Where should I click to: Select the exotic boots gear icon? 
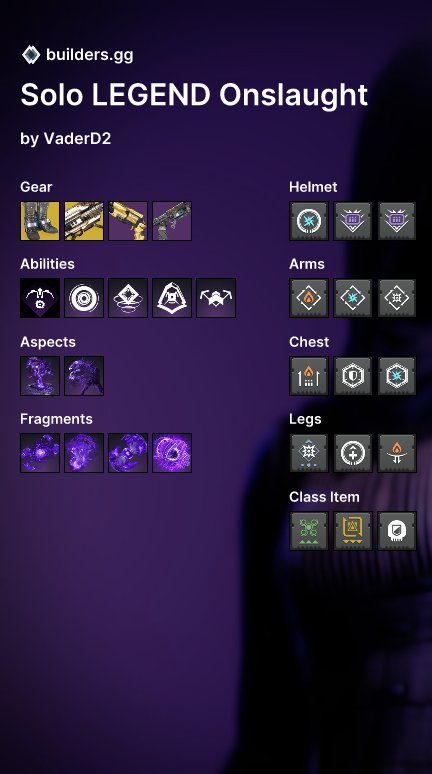40,221
